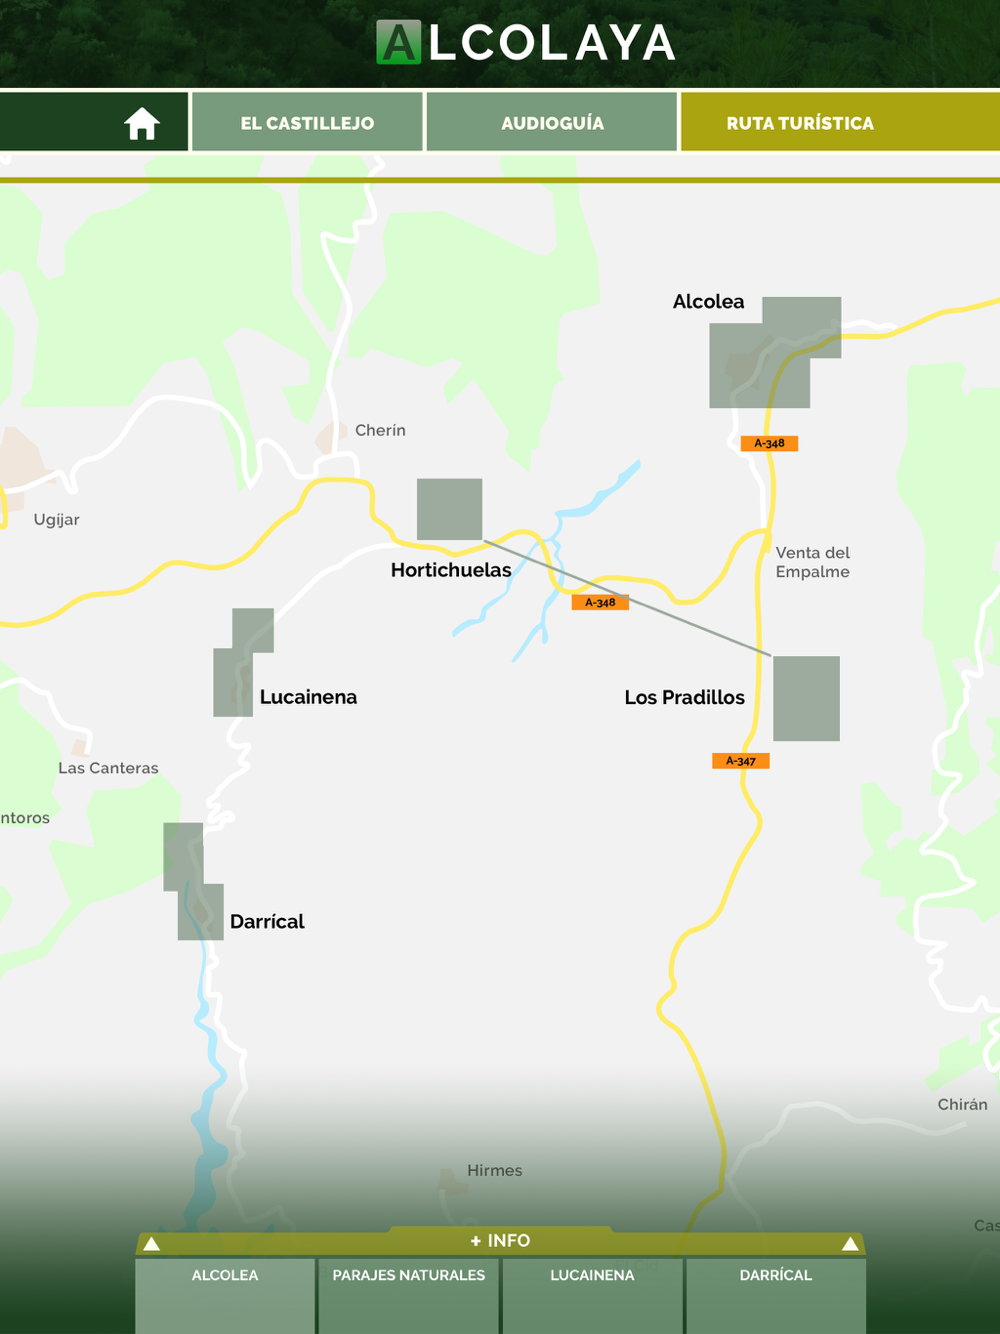Select the Lucainena map label
Screen dimensions: 1000x1334
[x=308, y=697]
